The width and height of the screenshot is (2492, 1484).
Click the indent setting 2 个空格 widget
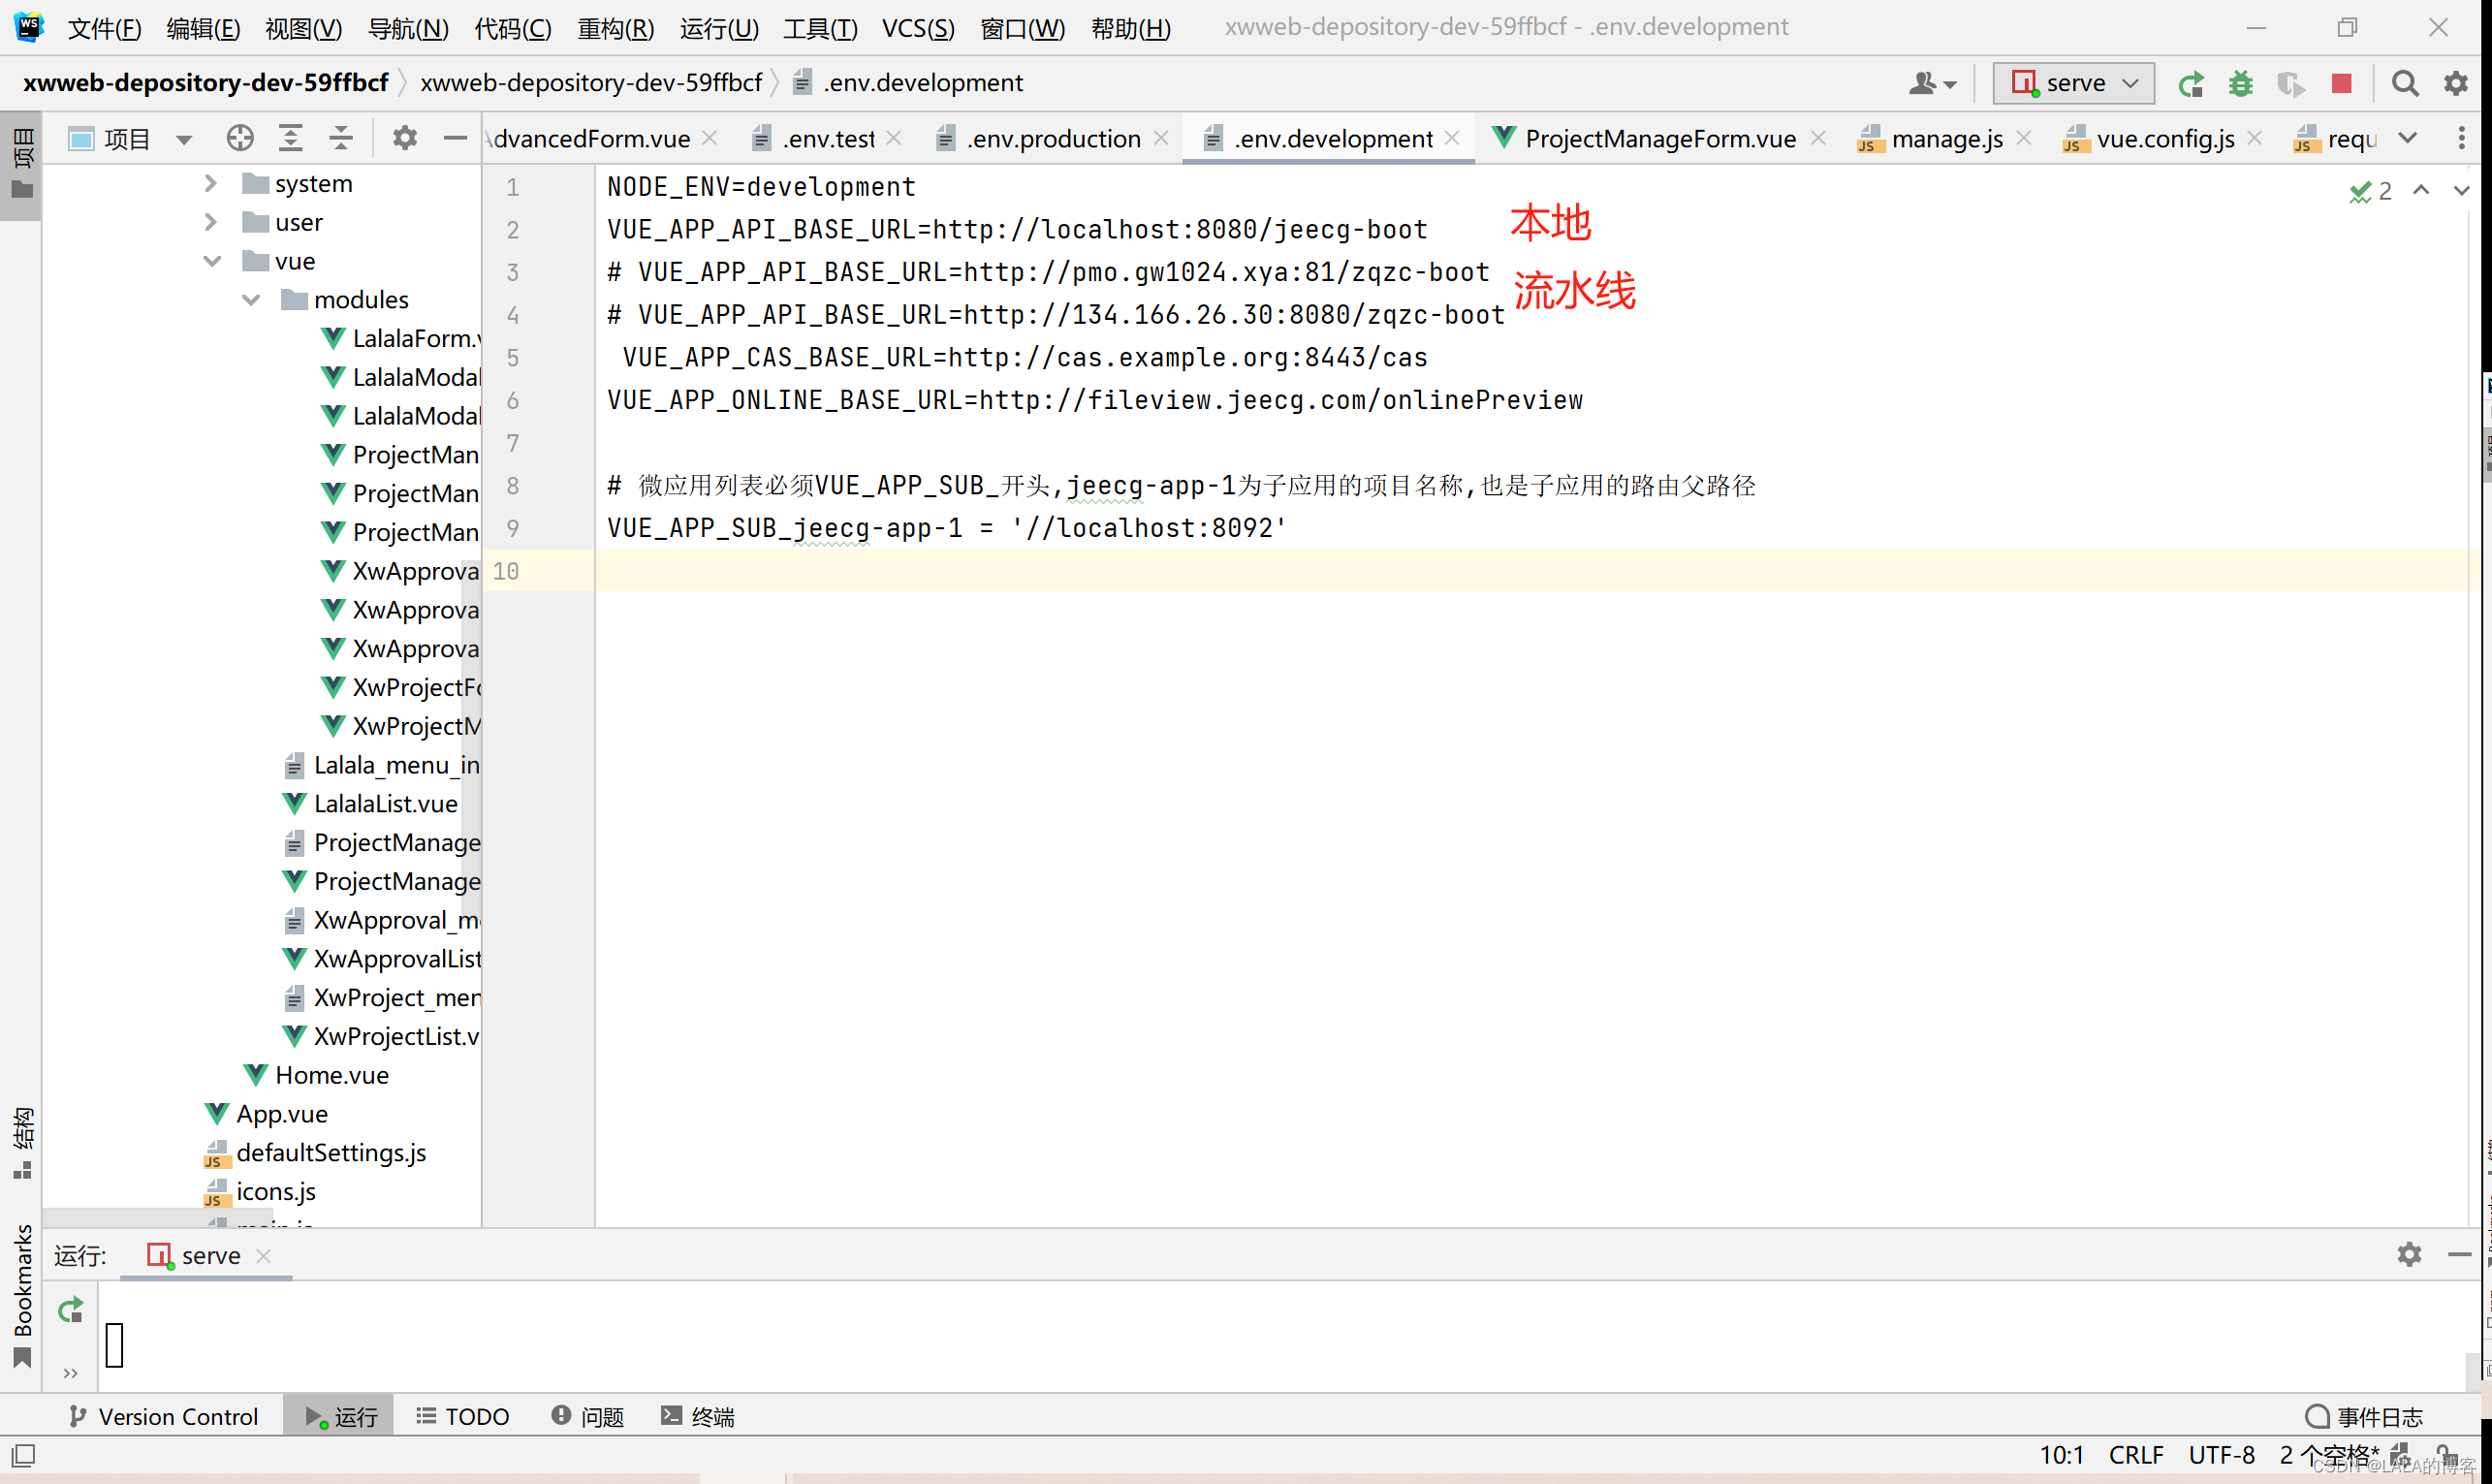2327,1455
